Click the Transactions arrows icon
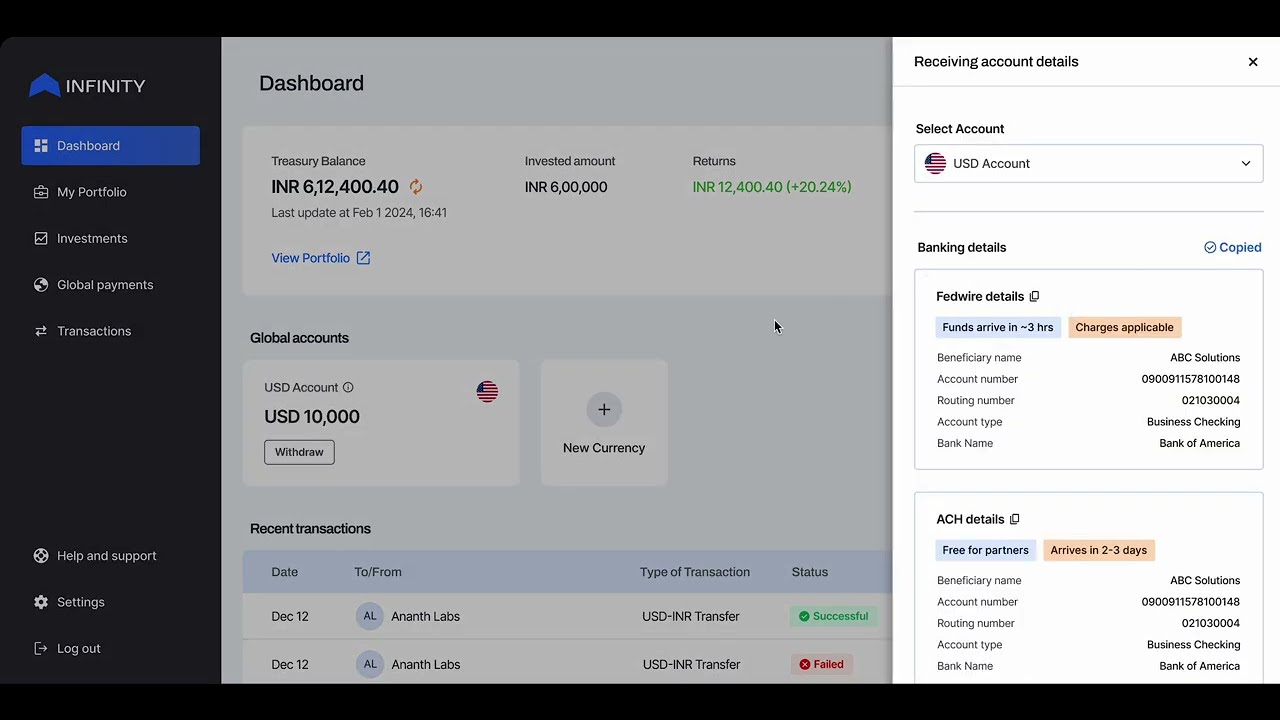The width and height of the screenshot is (1280, 720). (x=41, y=331)
